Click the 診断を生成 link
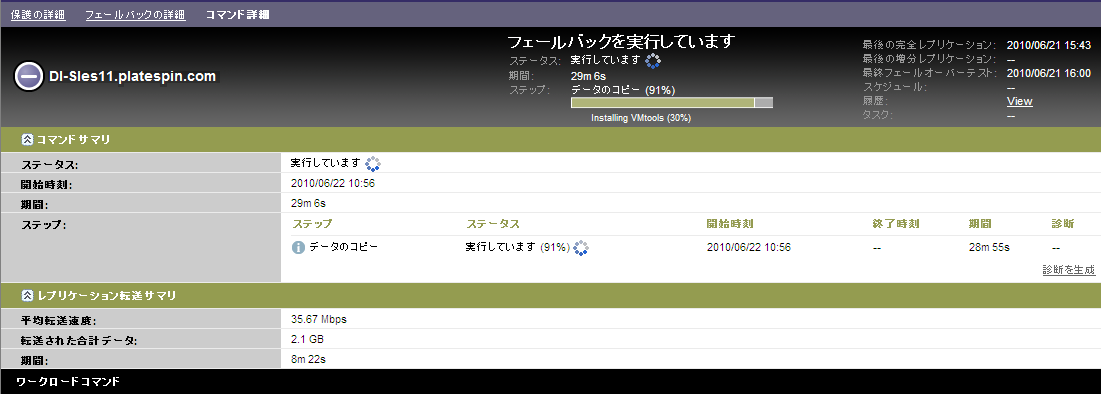The width and height of the screenshot is (1101, 394). [x=1069, y=270]
